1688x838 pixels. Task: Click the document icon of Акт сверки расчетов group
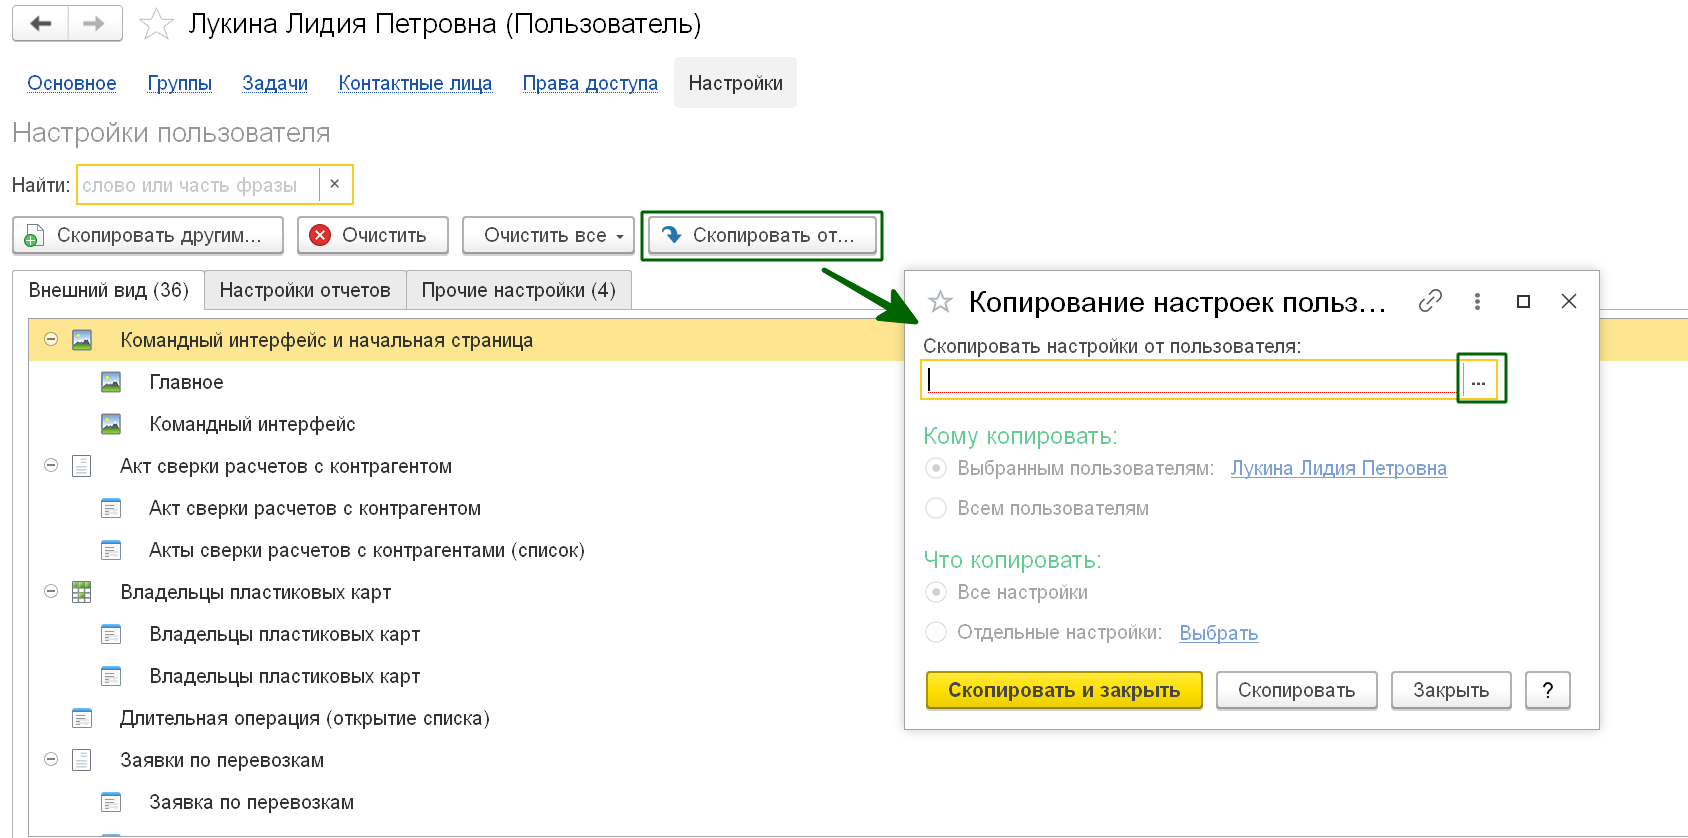coord(82,466)
